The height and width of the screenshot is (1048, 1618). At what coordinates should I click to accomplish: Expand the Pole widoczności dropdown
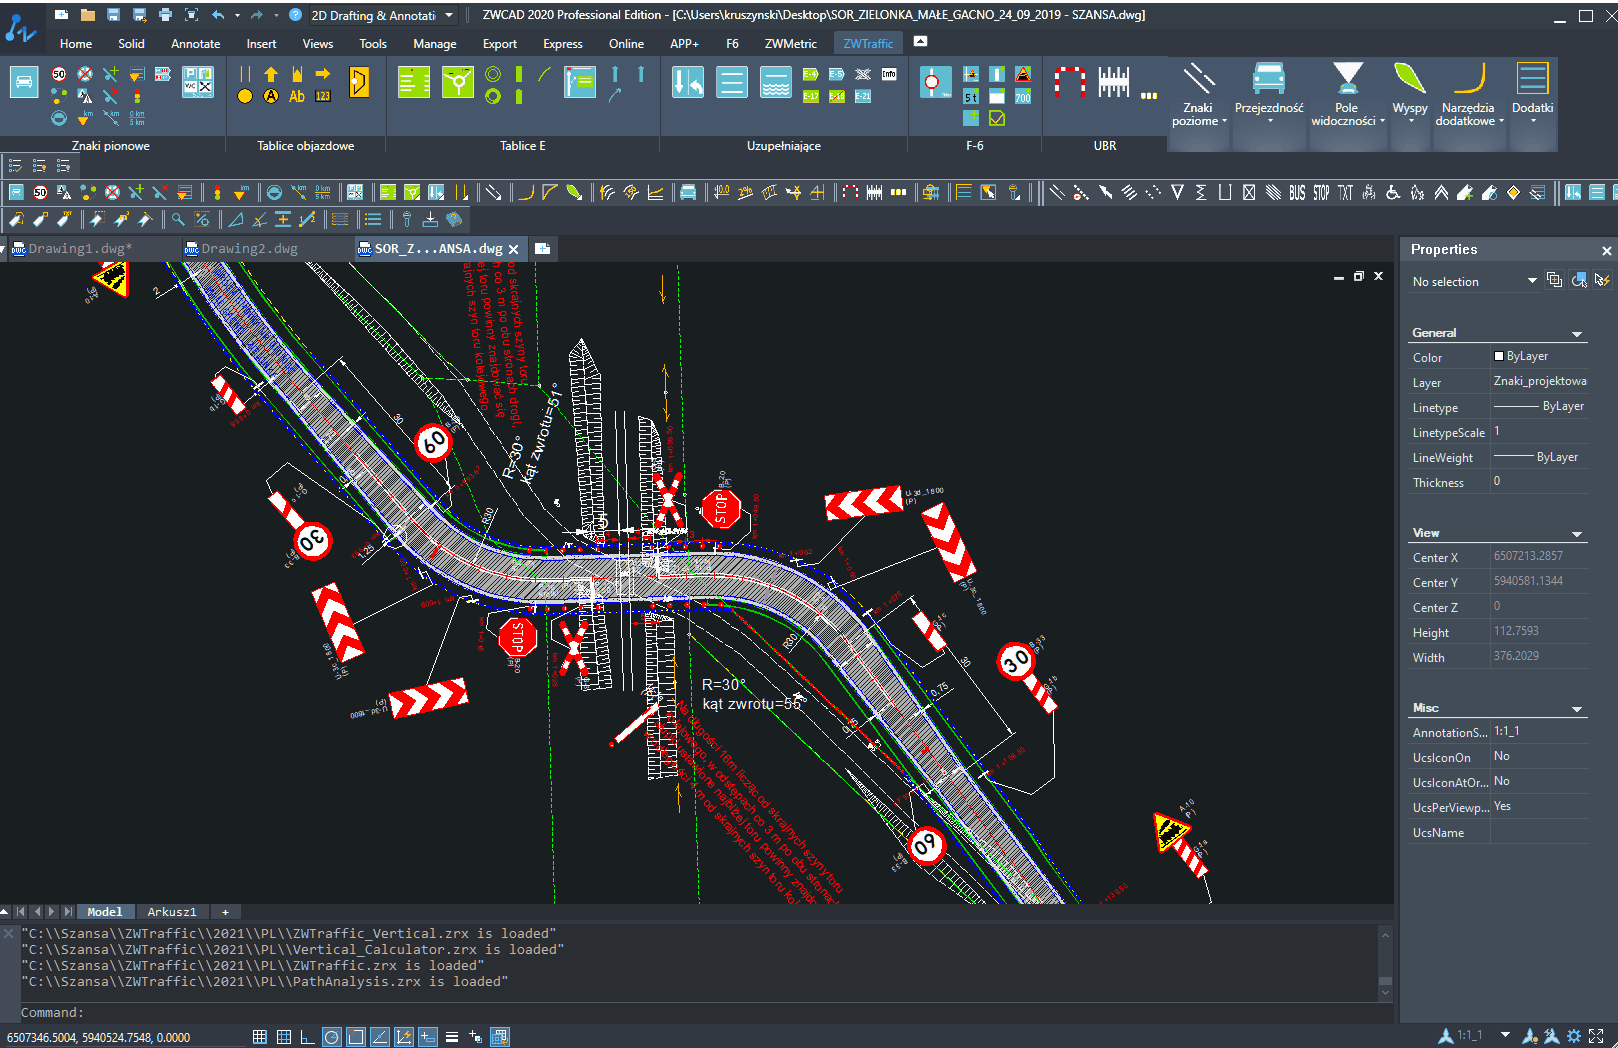(1347, 104)
